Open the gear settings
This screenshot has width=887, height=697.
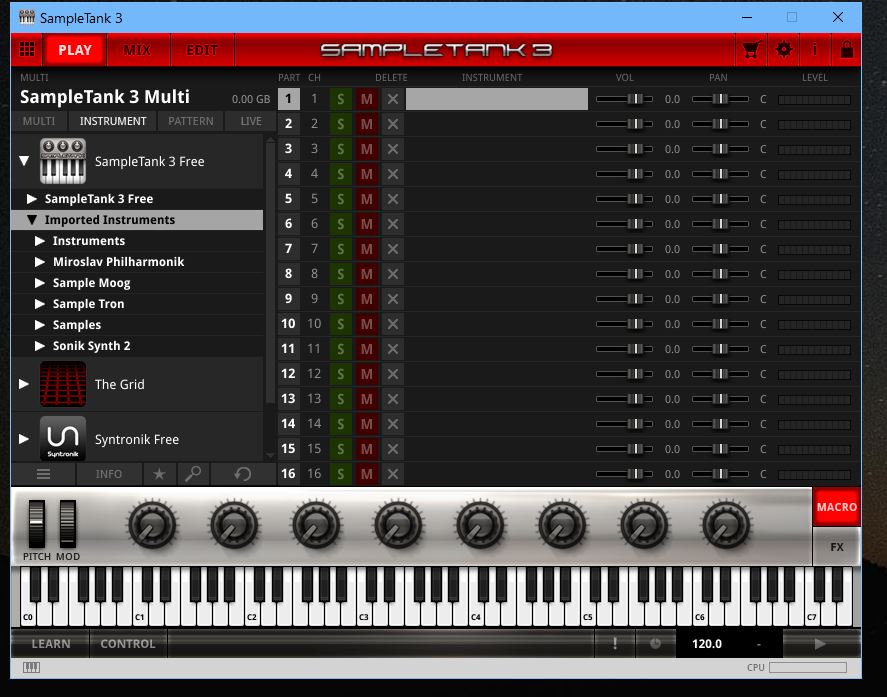pos(783,50)
